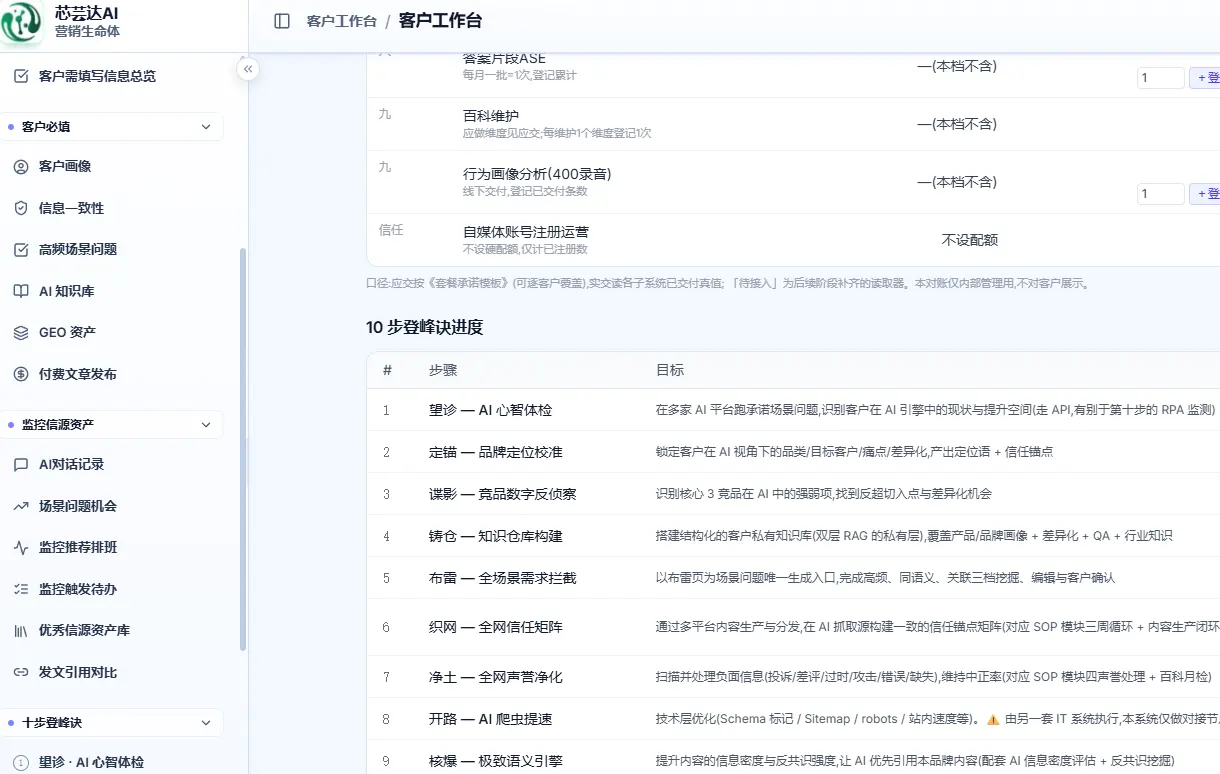
Task: Click the 10 步登峰诀进度 heading
Action: 425,327
